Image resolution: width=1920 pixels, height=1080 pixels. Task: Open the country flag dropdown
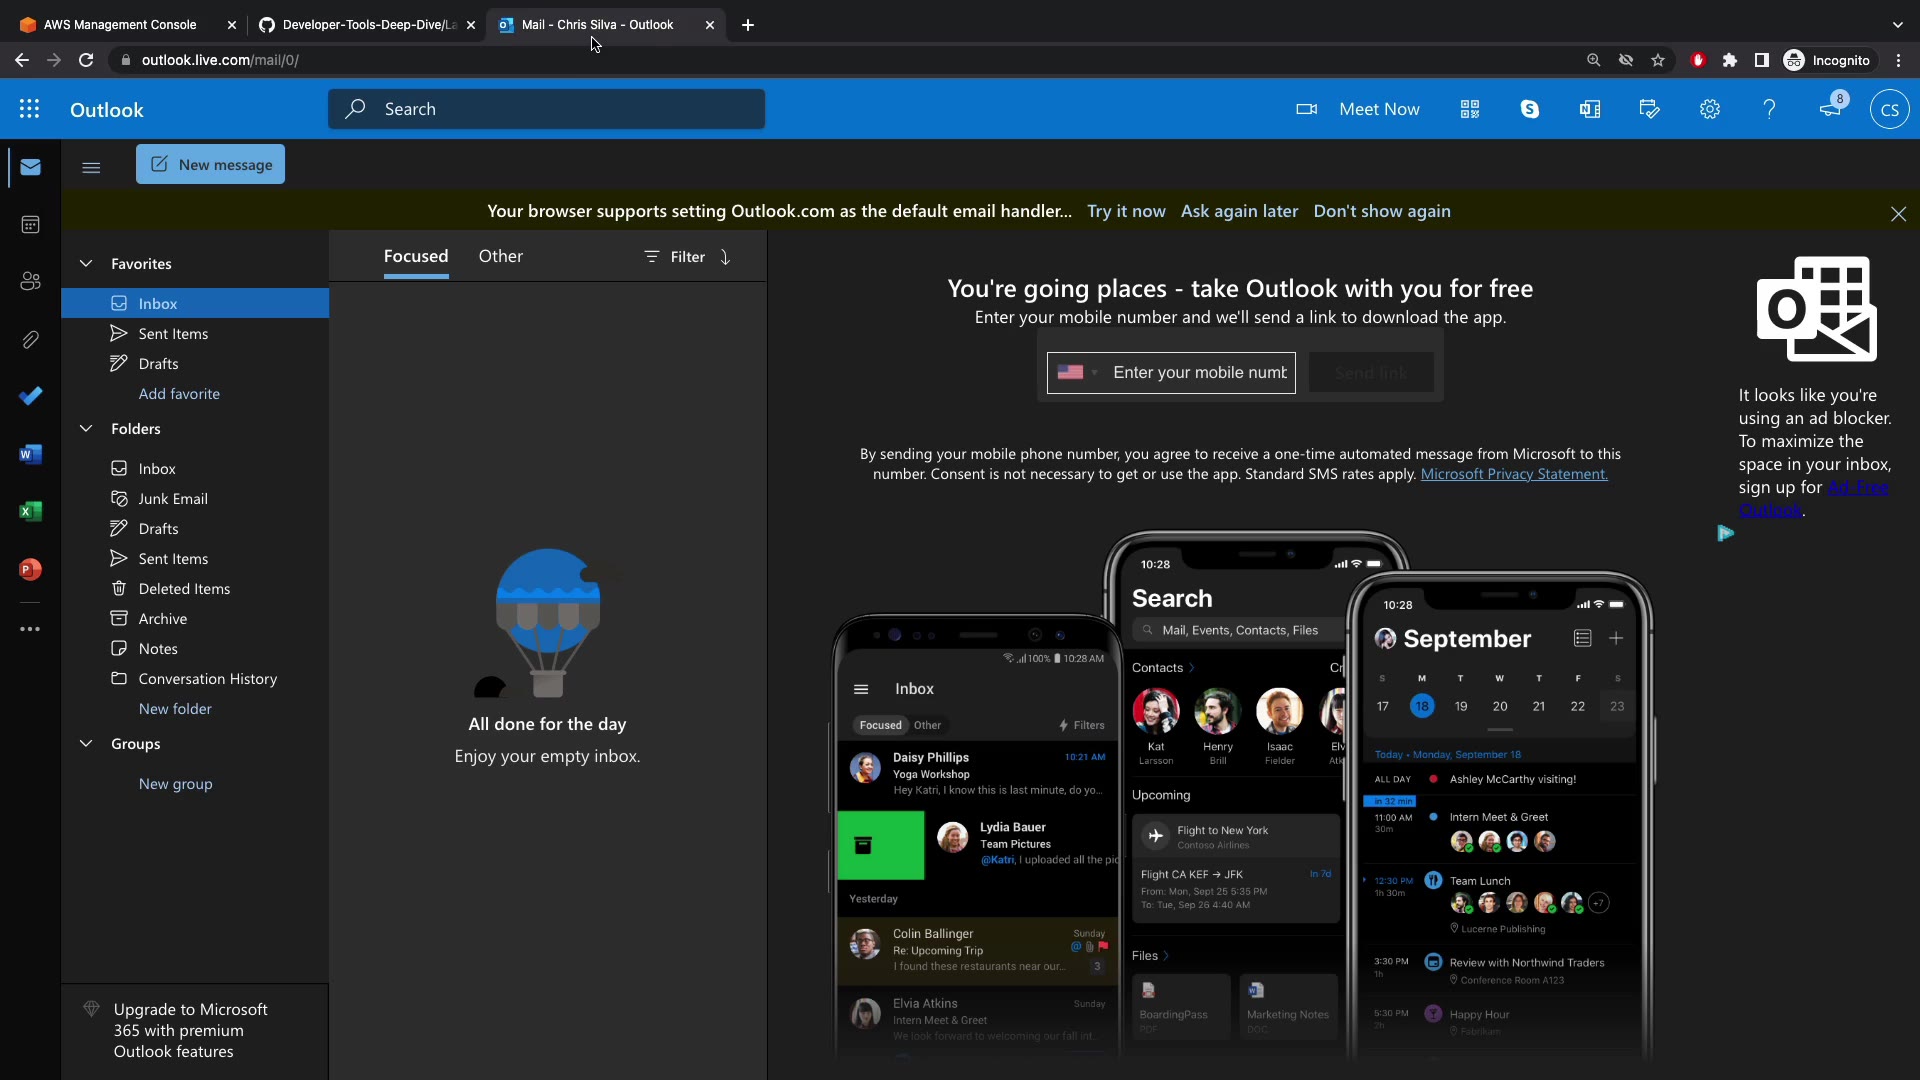pos(1077,372)
